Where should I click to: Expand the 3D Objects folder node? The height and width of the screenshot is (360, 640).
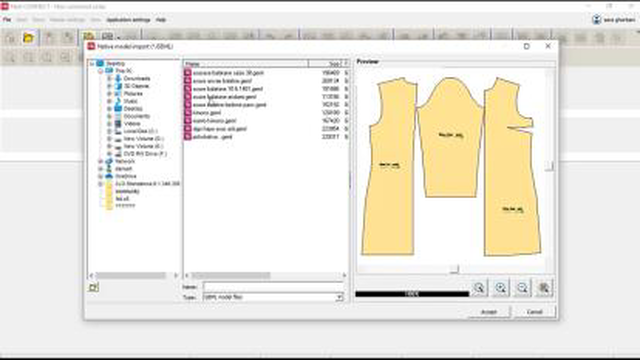(x=109, y=86)
